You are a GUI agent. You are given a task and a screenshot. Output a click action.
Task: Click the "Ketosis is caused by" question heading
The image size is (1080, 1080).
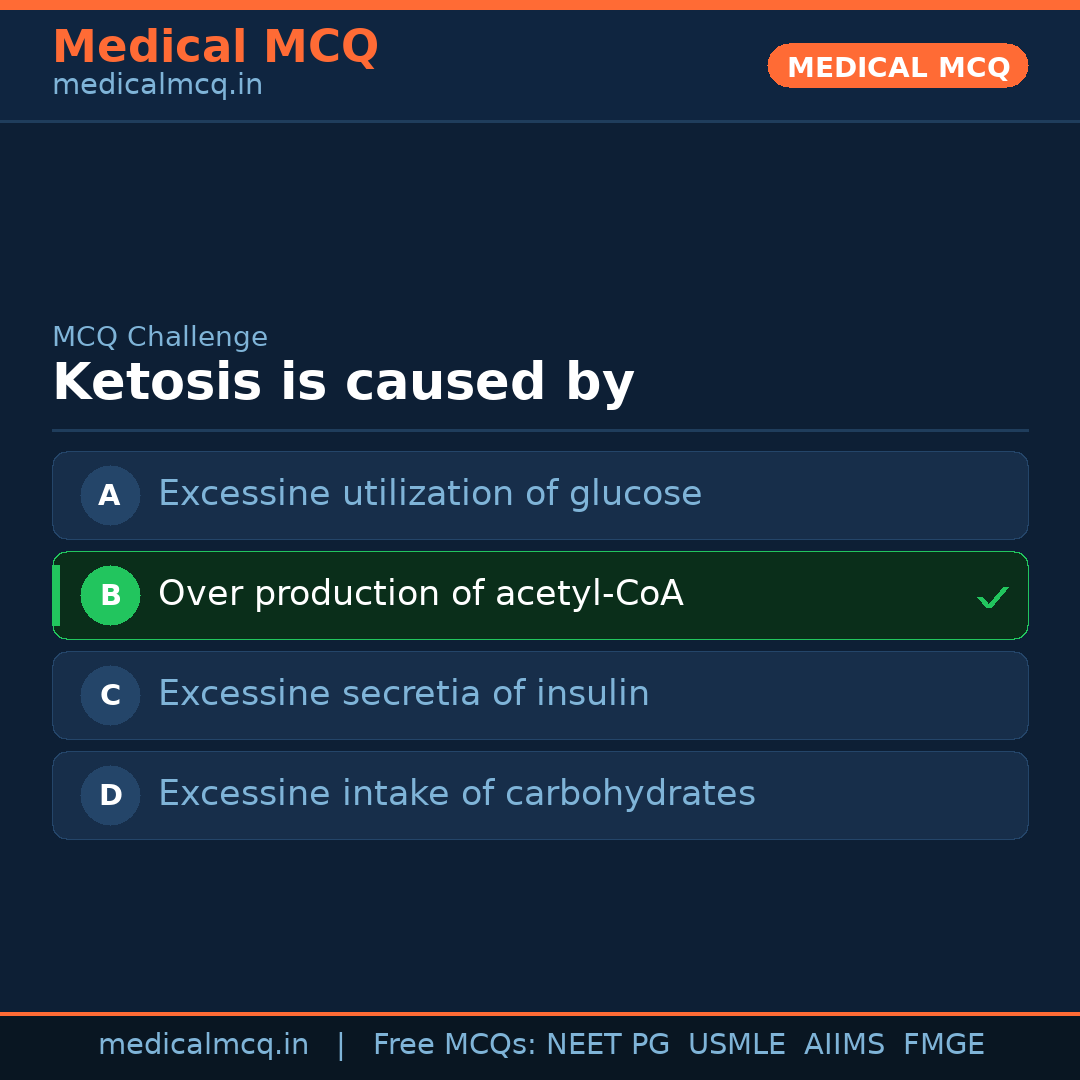pyautogui.click(x=343, y=383)
